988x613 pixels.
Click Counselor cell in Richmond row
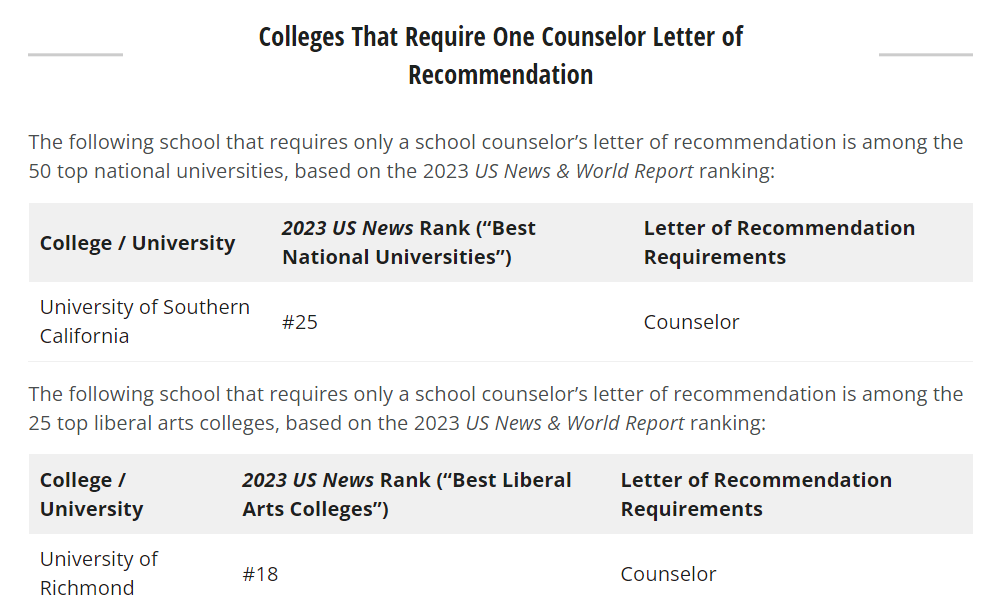[669, 574]
